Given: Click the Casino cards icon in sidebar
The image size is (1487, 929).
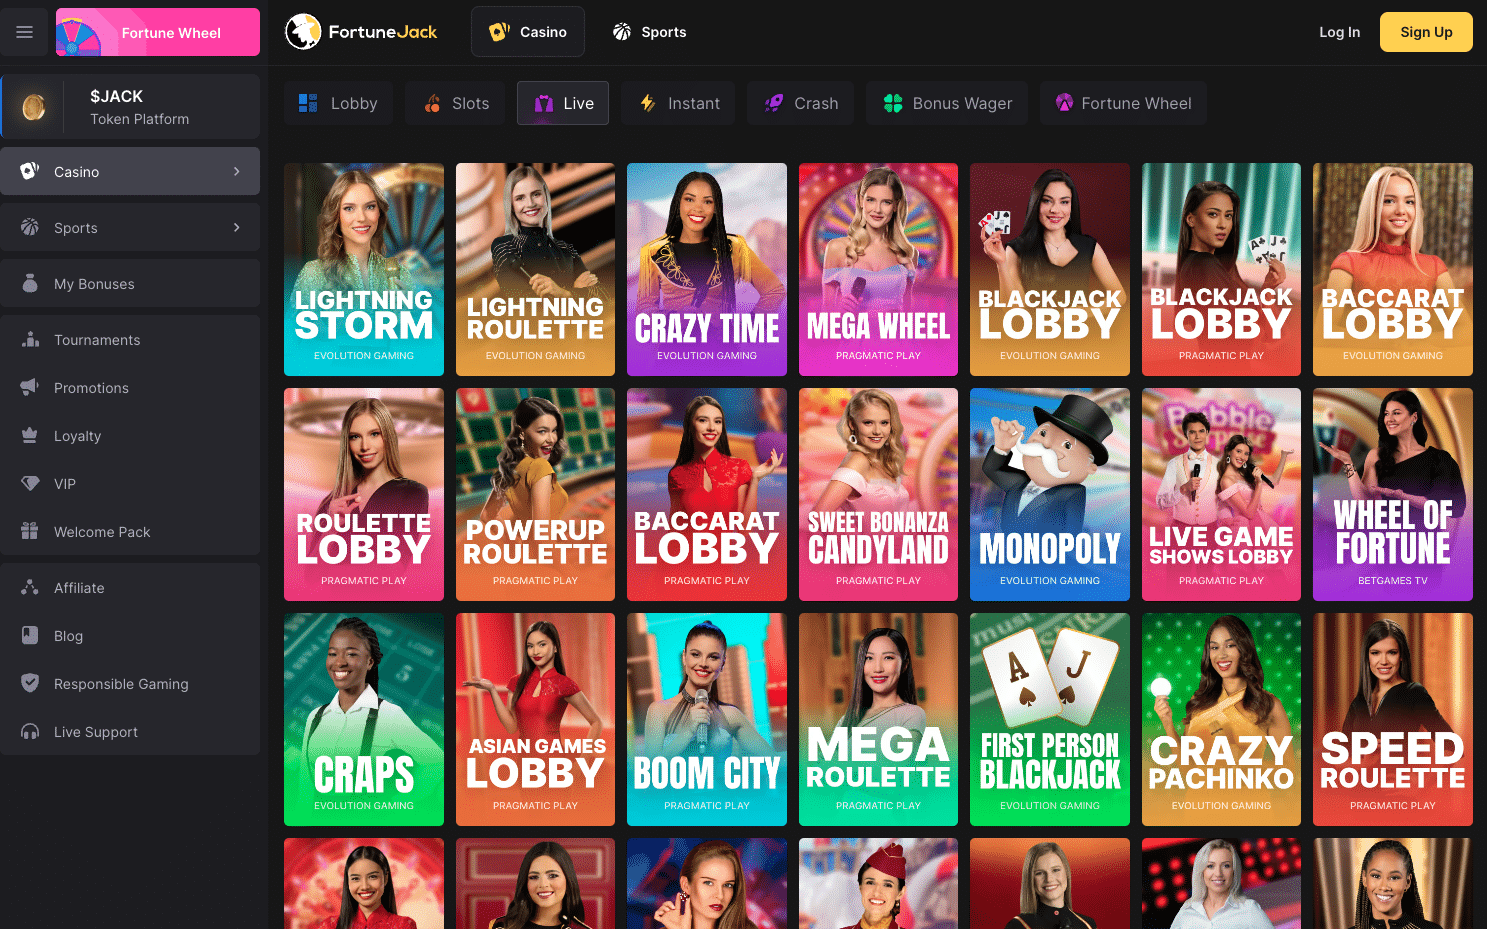Looking at the screenshot, I should coord(30,171).
